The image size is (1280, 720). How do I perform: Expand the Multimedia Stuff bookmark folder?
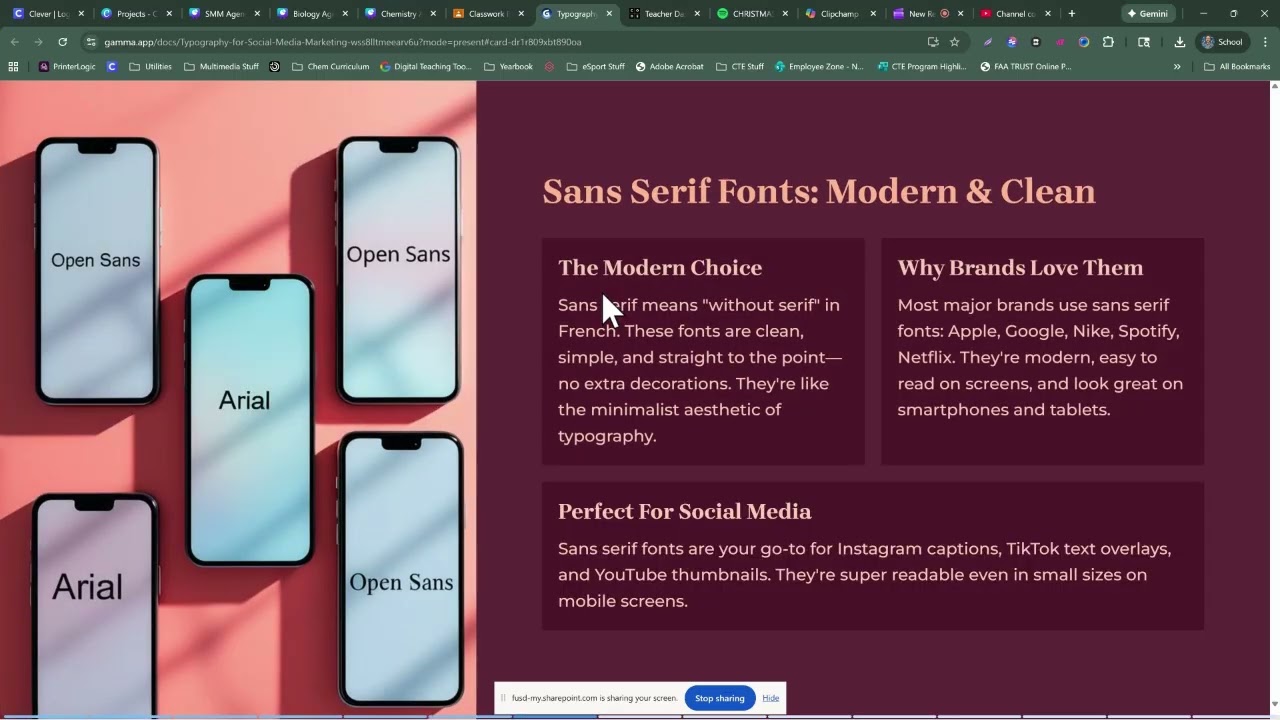pos(221,66)
